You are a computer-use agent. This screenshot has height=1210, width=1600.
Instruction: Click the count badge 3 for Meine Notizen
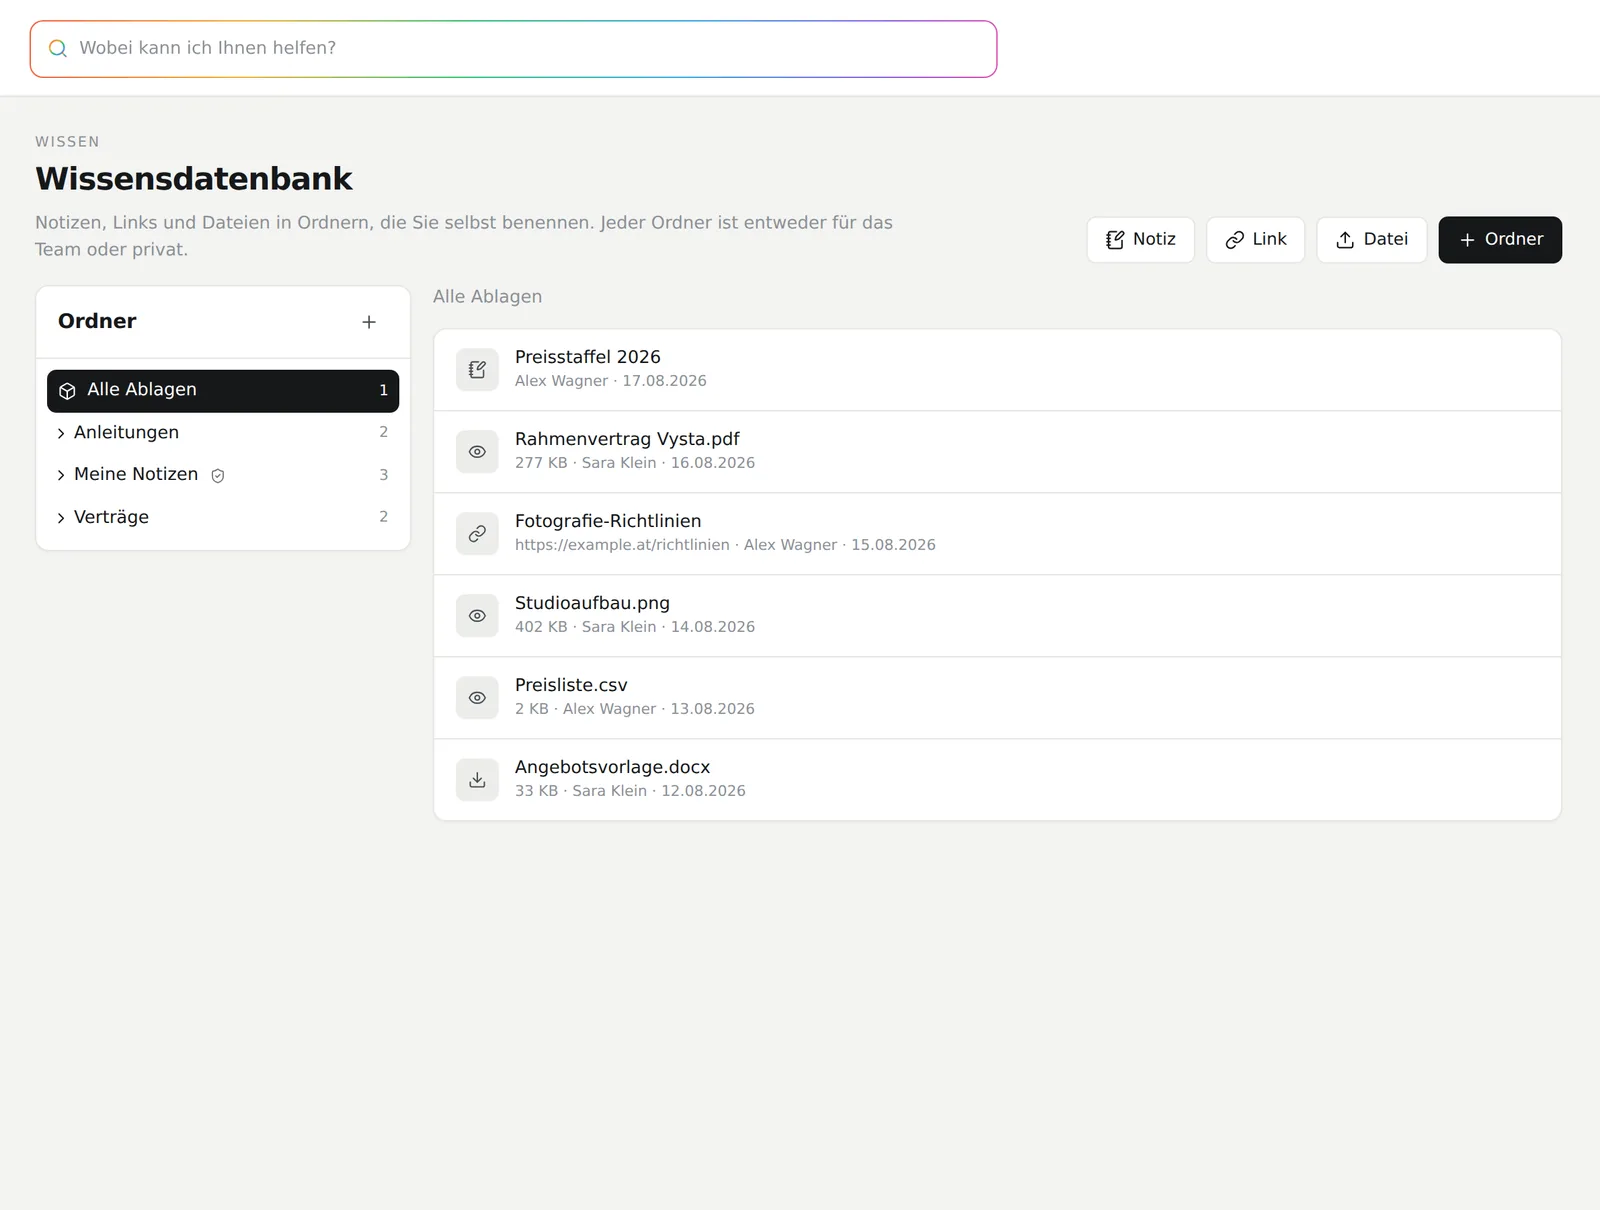pyautogui.click(x=383, y=475)
